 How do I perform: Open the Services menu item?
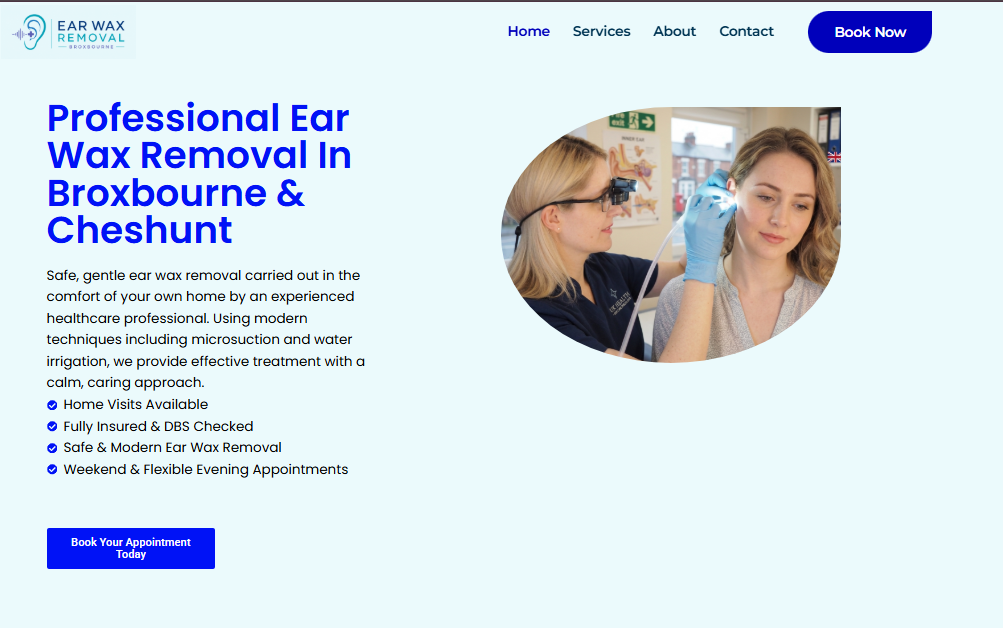tap(601, 31)
